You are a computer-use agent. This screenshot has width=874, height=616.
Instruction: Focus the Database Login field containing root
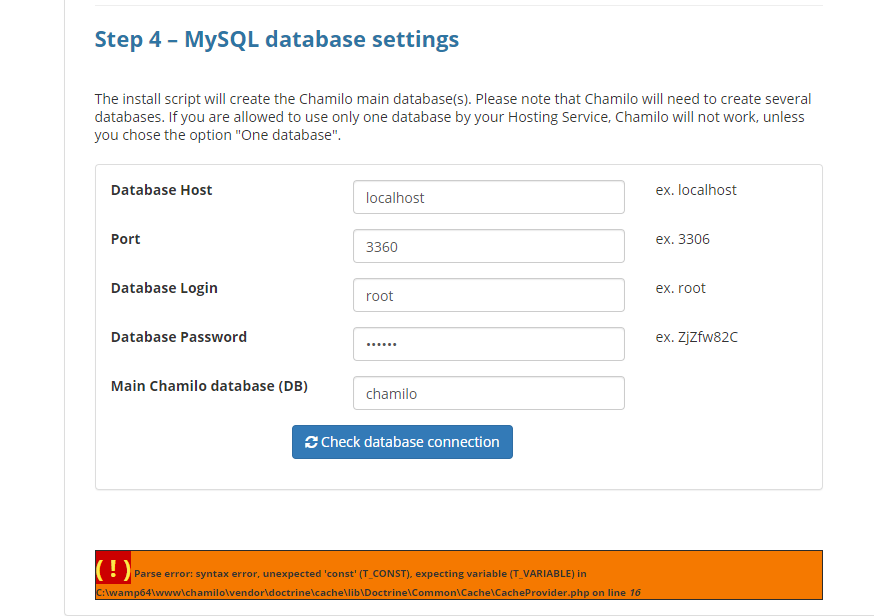(x=488, y=295)
